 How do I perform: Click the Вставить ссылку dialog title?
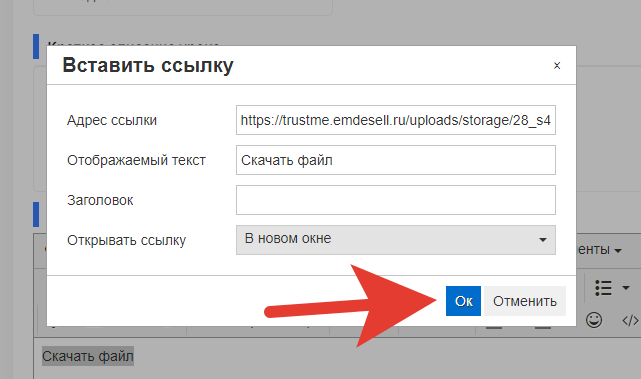pyautogui.click(x=148, y=65)
